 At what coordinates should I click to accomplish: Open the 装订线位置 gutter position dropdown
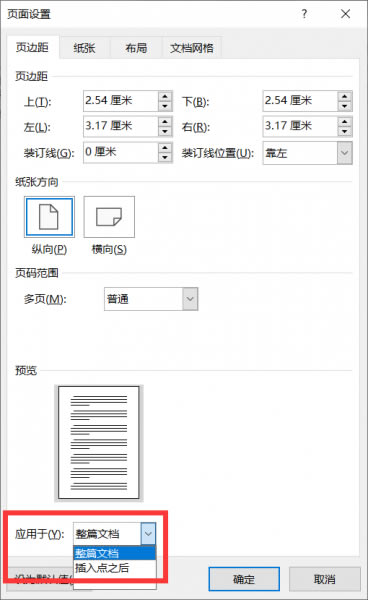(345, 153)
